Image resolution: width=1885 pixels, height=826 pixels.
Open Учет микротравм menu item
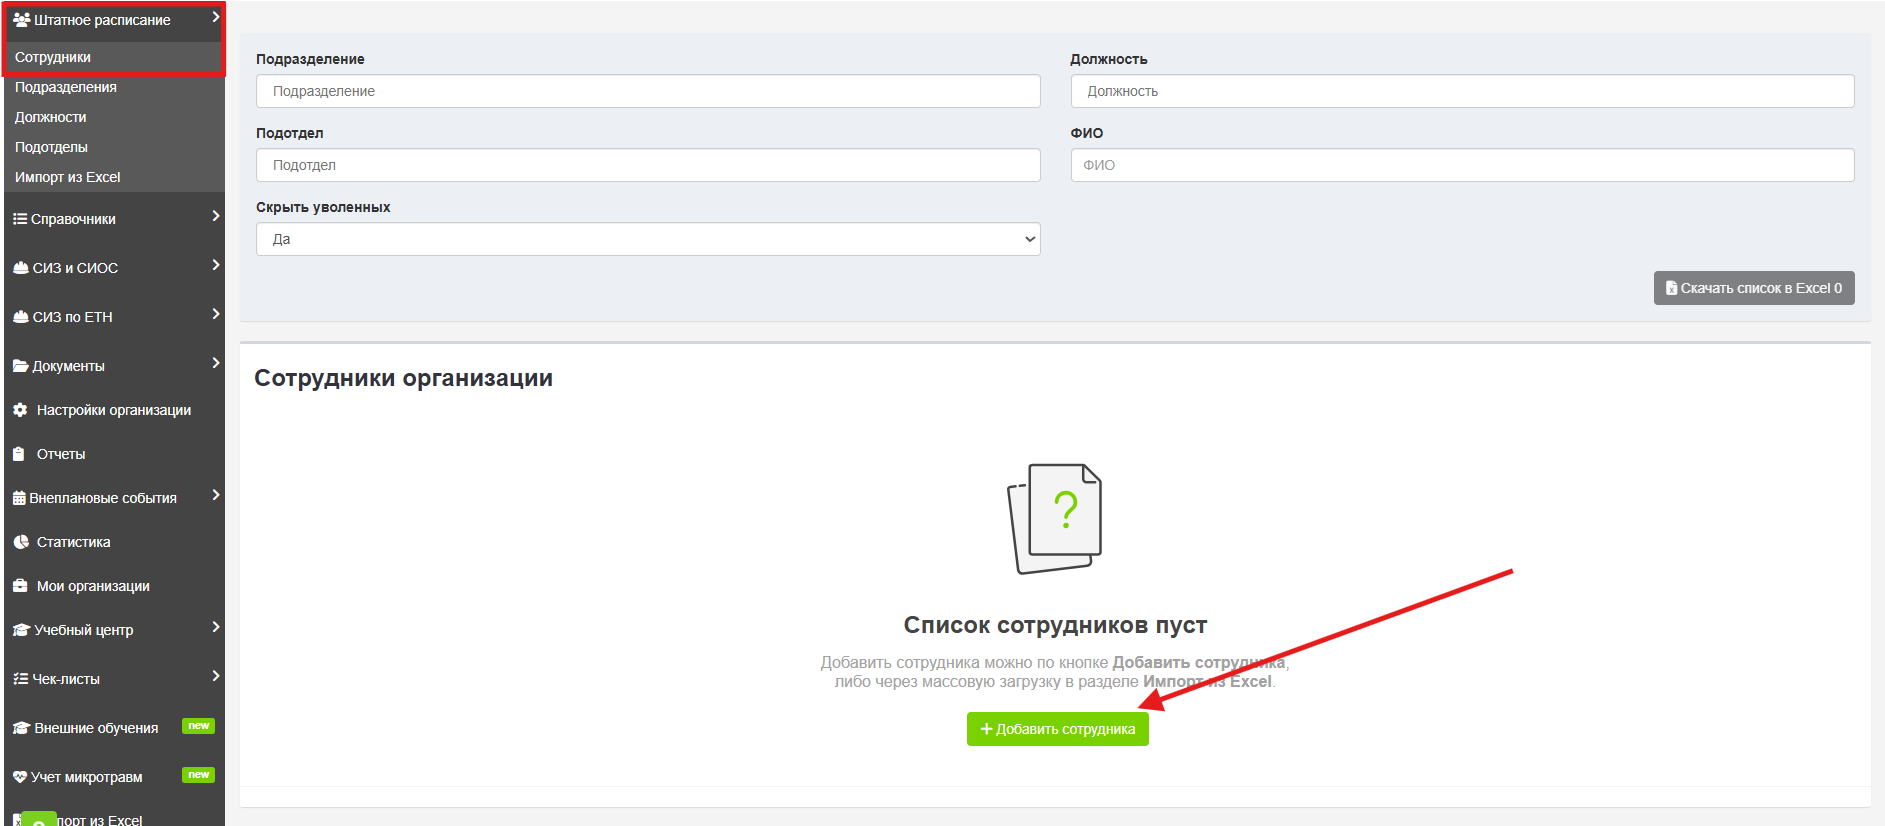[x=87, y=777]
